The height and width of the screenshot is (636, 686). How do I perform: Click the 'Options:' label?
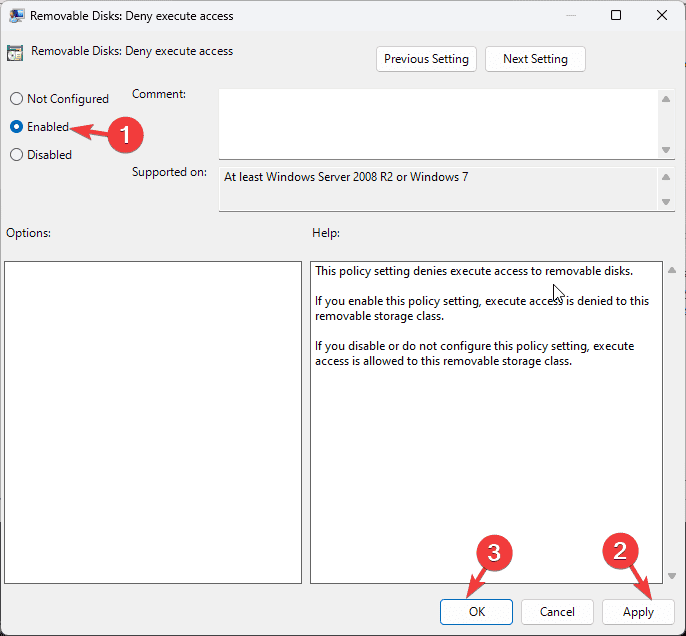(28, 233)
